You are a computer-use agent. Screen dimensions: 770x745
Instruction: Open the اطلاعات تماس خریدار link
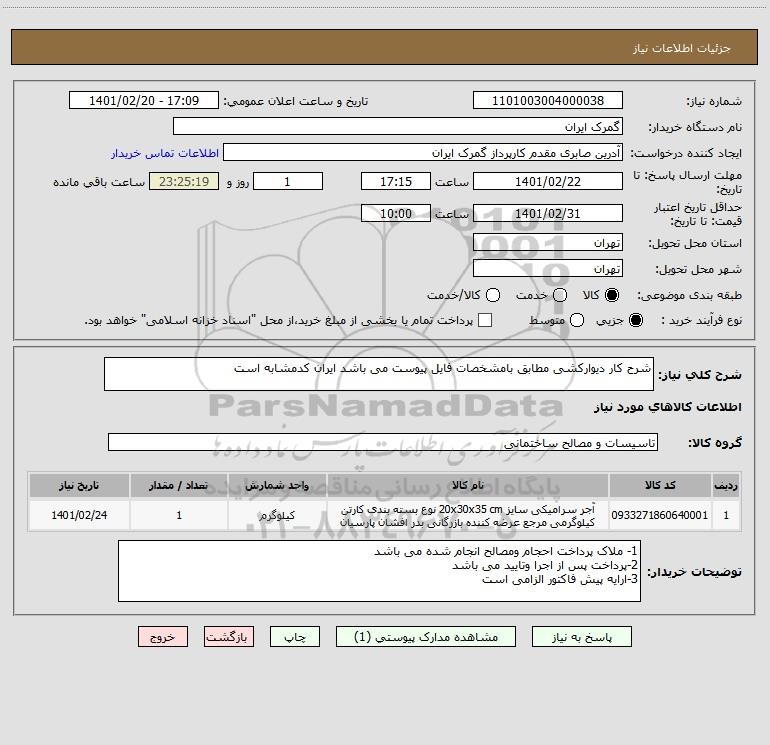coord(165,153)
